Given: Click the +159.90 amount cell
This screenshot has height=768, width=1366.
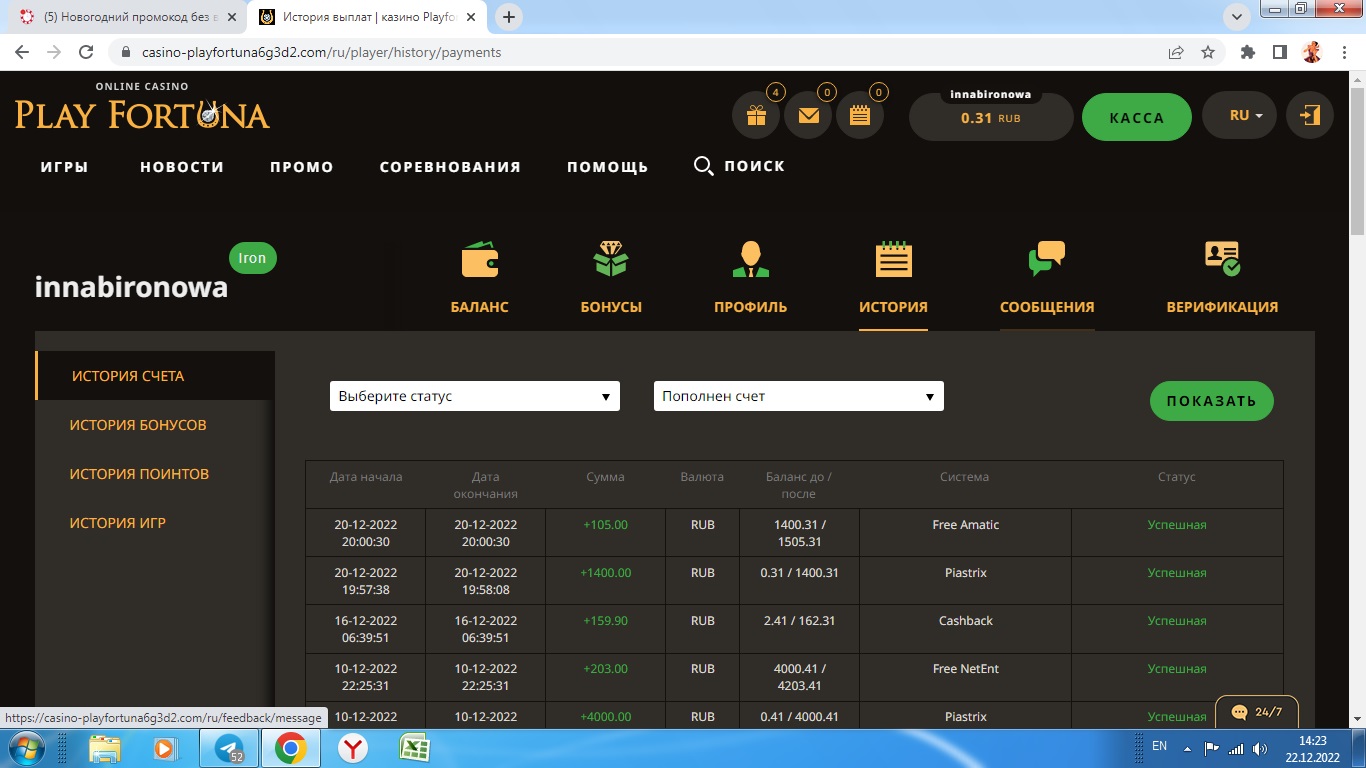Looking at the screenshot, I should pos(605,629).
